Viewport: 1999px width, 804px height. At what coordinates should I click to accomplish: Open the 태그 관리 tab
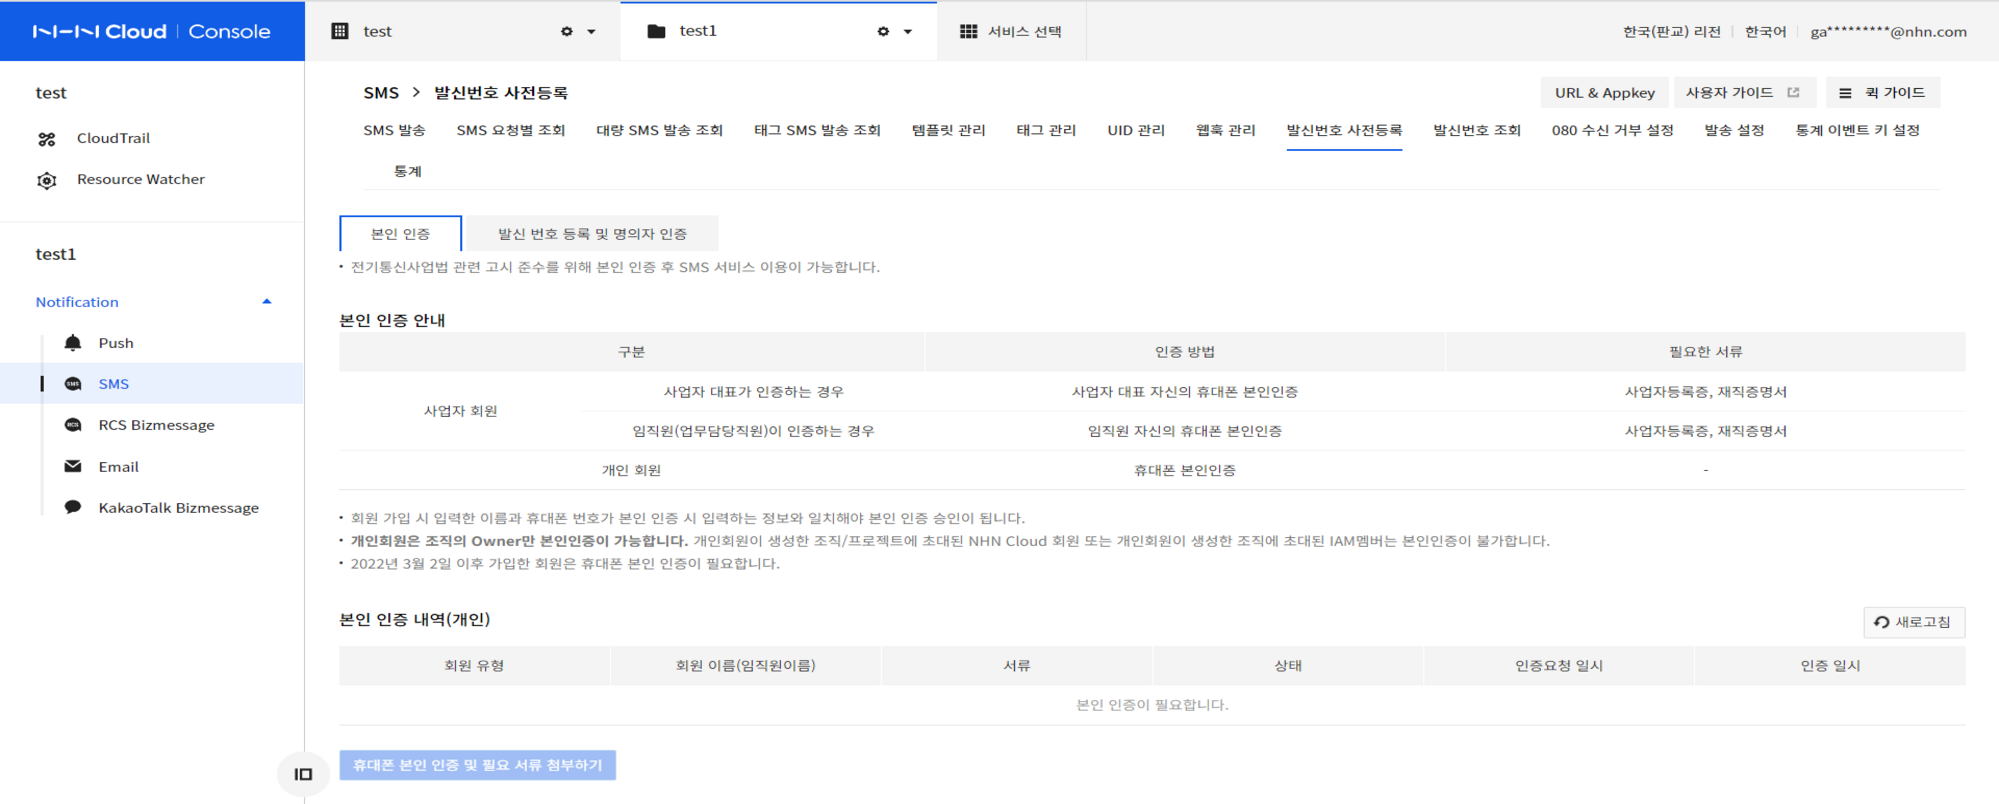click(1046, 130)
